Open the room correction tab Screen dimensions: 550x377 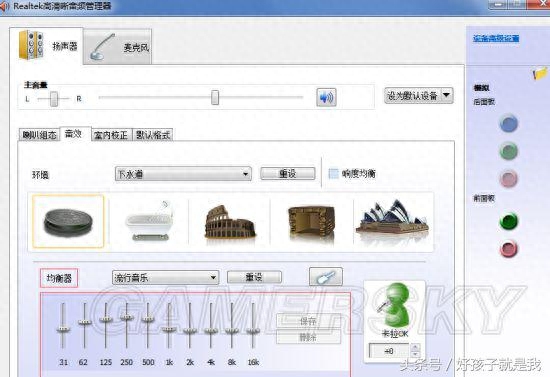(111, 135)
